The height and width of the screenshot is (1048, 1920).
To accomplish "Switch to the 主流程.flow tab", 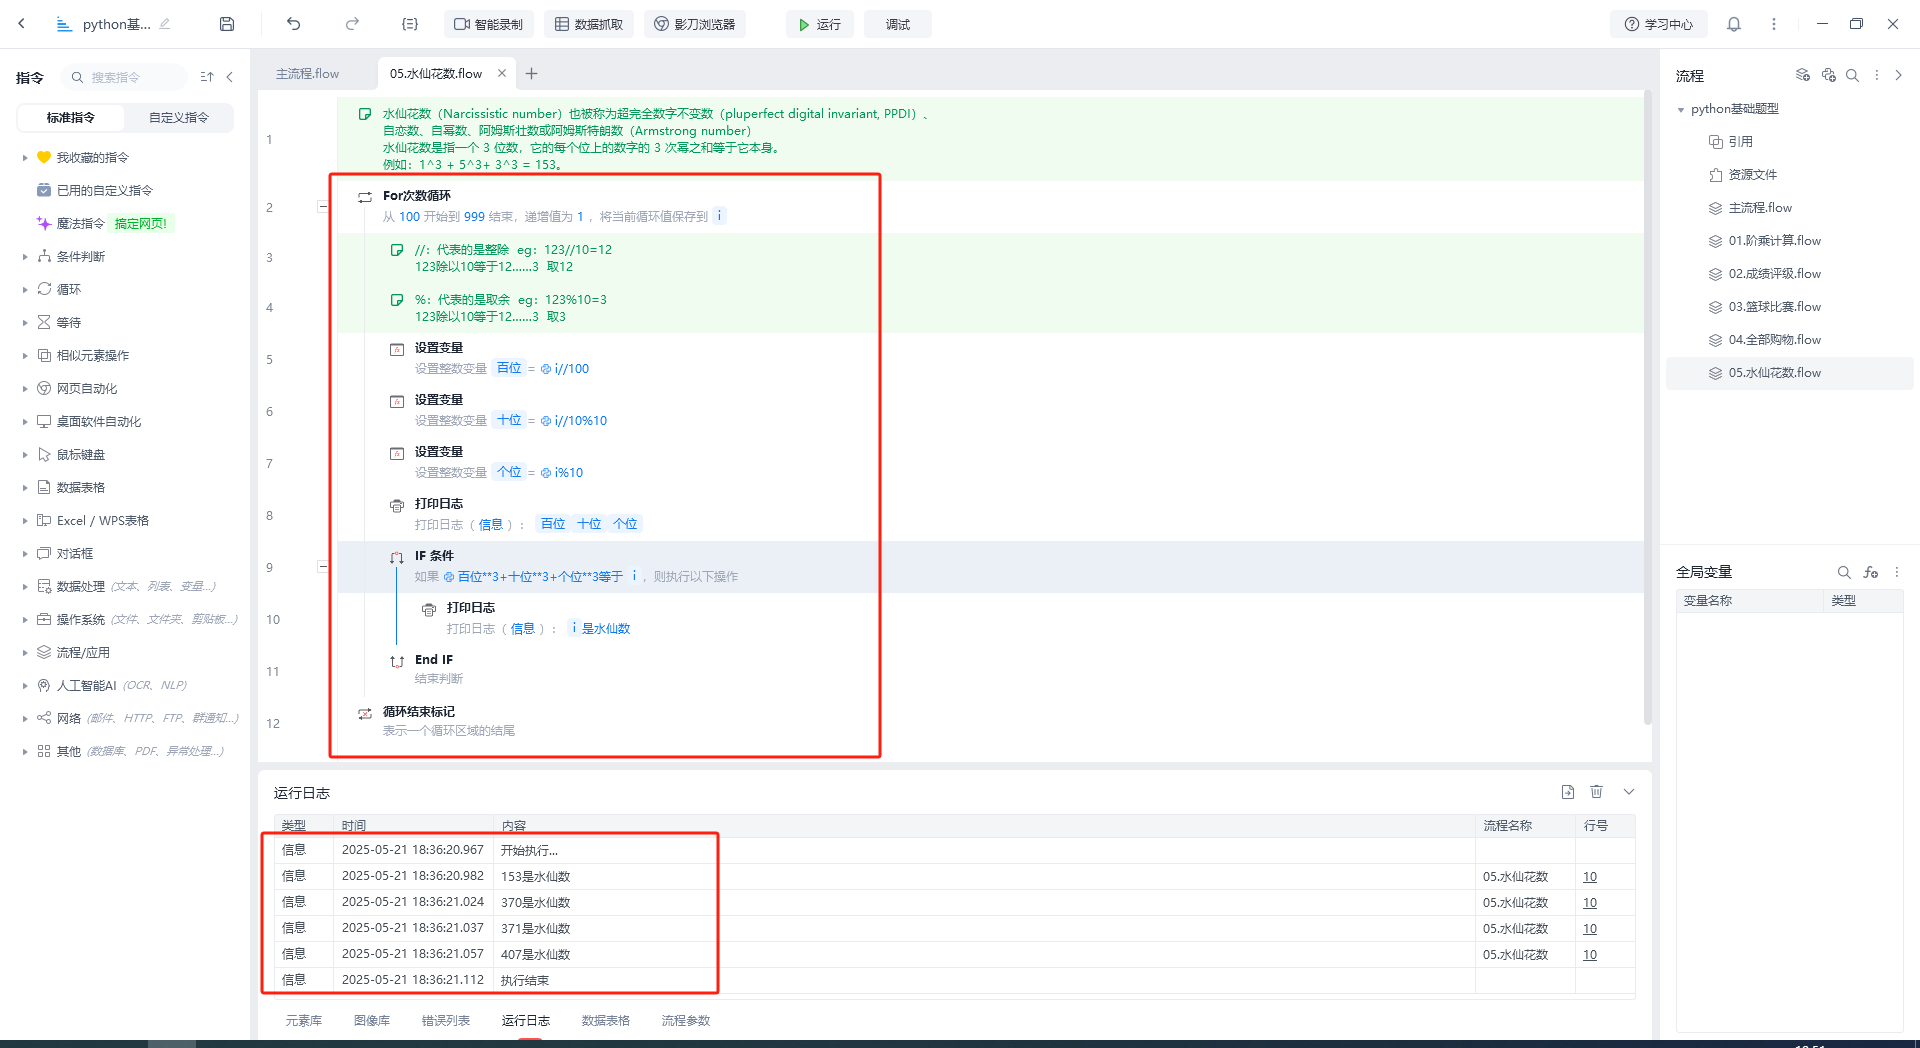I will point(307,73).
